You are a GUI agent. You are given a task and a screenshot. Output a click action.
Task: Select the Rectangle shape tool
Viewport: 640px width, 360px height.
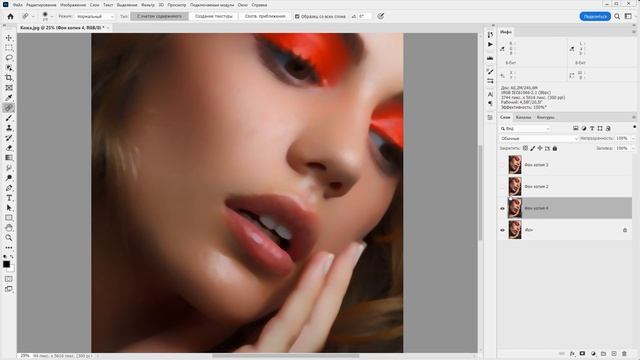pos(9,218)
